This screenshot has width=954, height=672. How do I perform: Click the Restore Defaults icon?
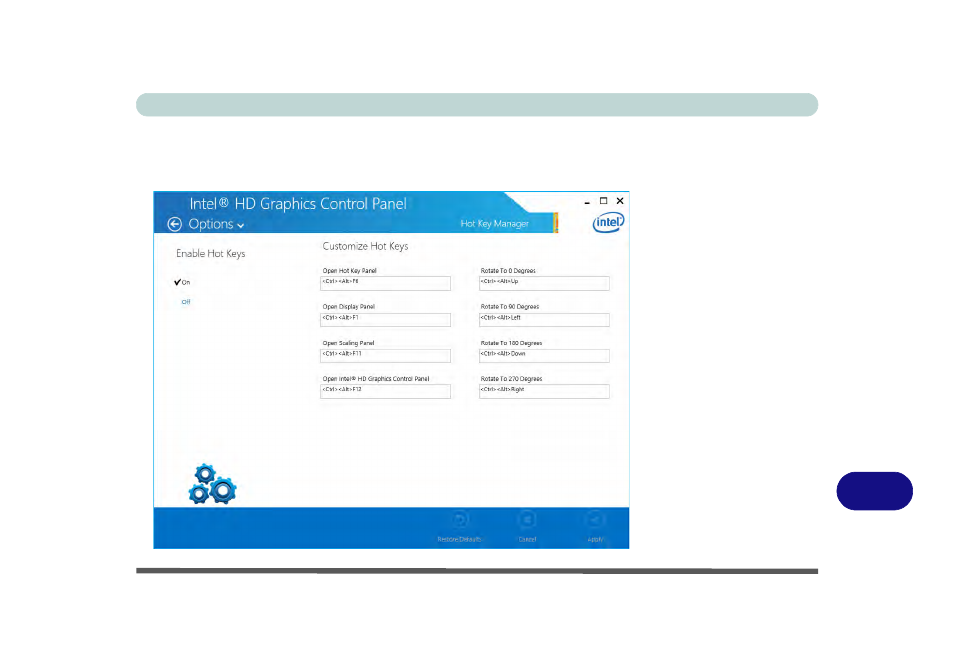point(459,521)
